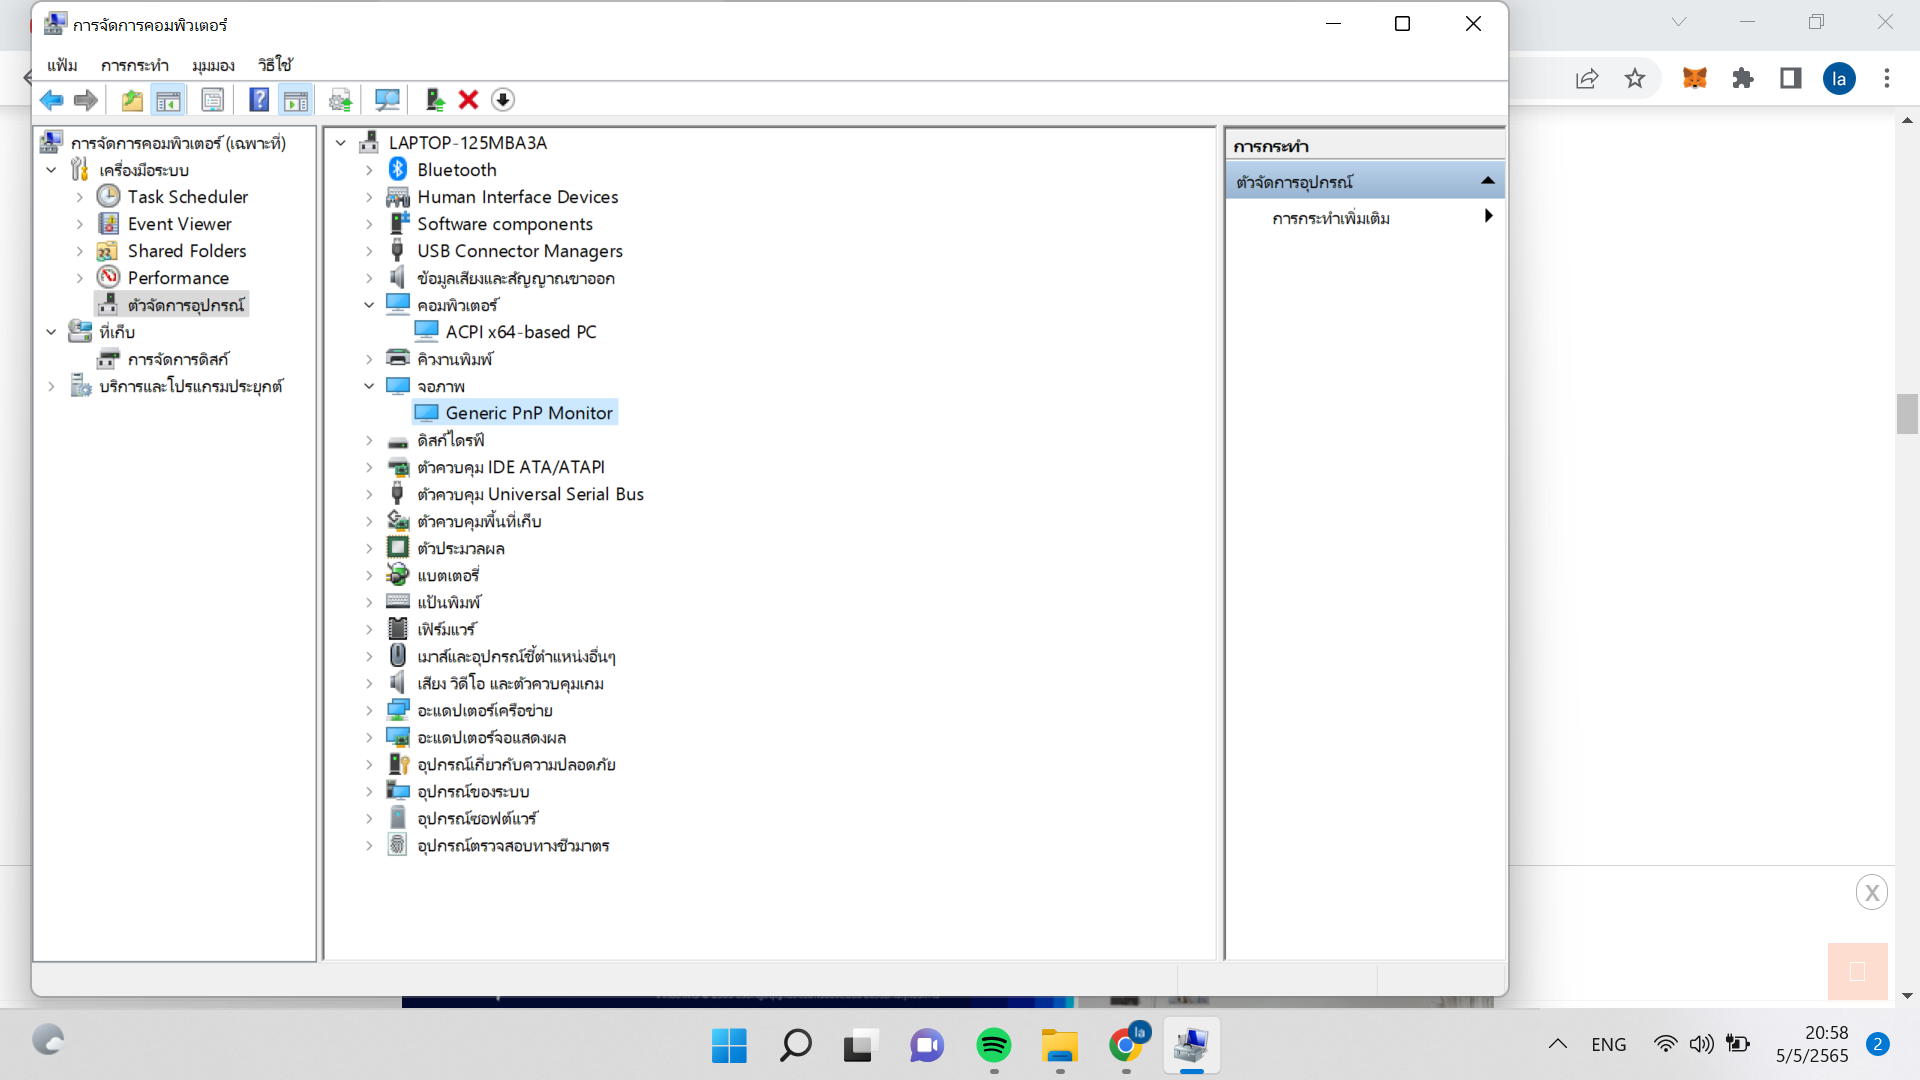Screen dimensions: 1920x1080
Task: Expand the Performance node in console tree
Action: [x=80, y=278]
